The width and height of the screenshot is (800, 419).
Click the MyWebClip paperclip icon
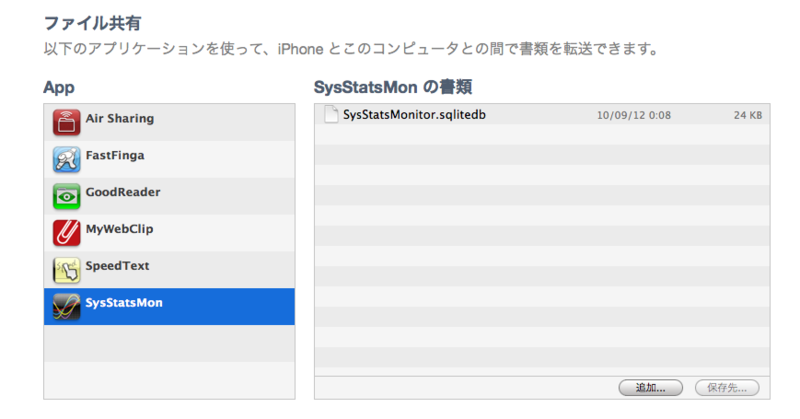pyautogui.click(x=67, y=233)
